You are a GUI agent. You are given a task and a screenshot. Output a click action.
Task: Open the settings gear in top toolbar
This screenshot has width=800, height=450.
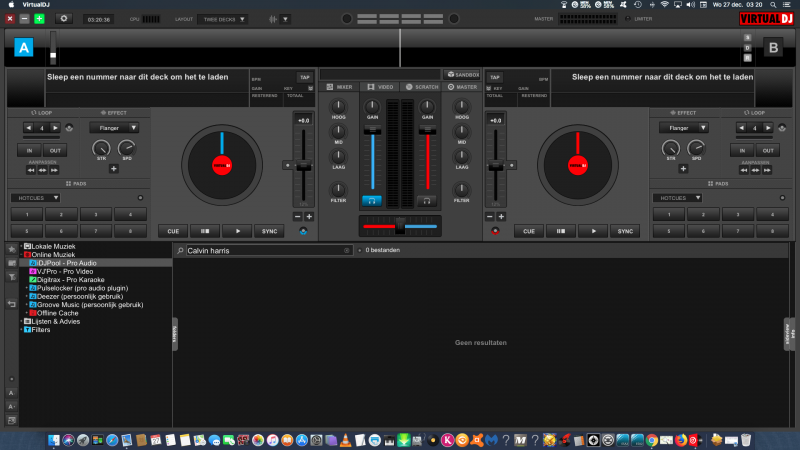pyautogui.click(x=64, y=19)
